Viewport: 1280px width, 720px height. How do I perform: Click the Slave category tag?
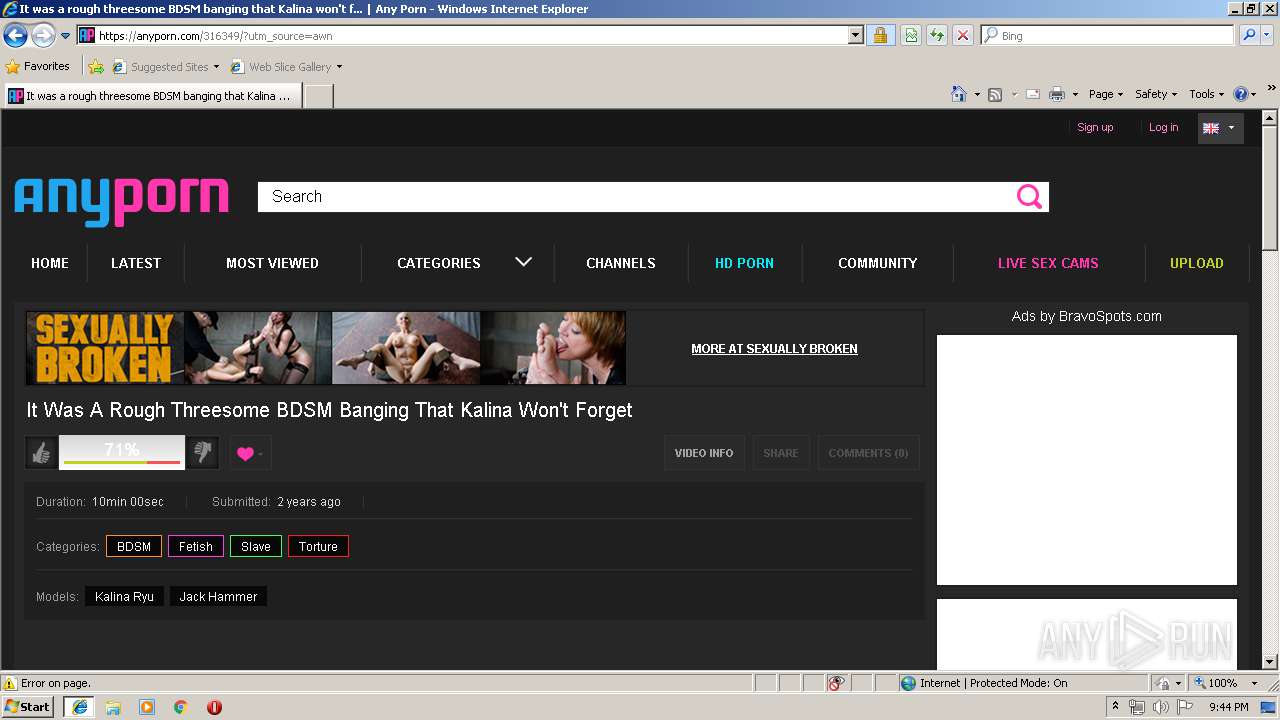[x=256, y=547]
